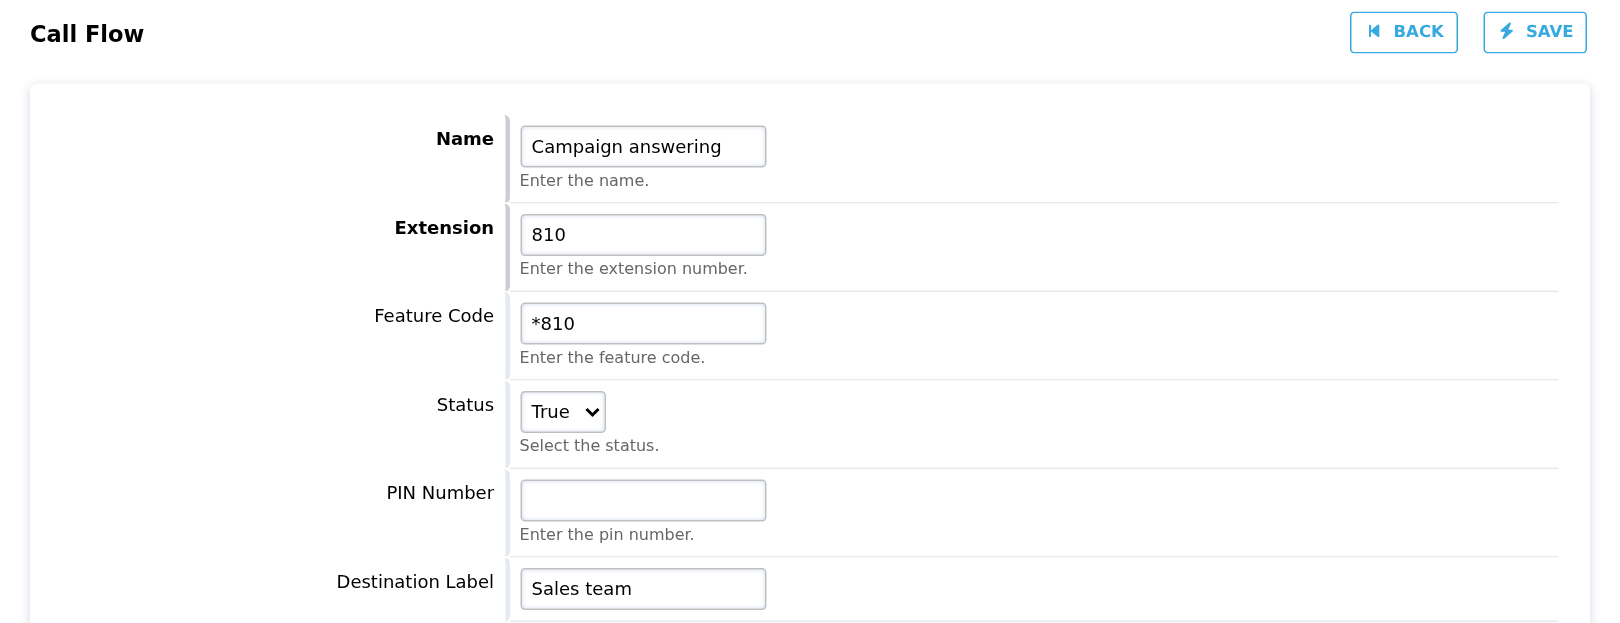Image resolution: width=1620 pixels, height=623 pixels.
Task: Click into the Extension field containing 810
Action: point(643,235)
